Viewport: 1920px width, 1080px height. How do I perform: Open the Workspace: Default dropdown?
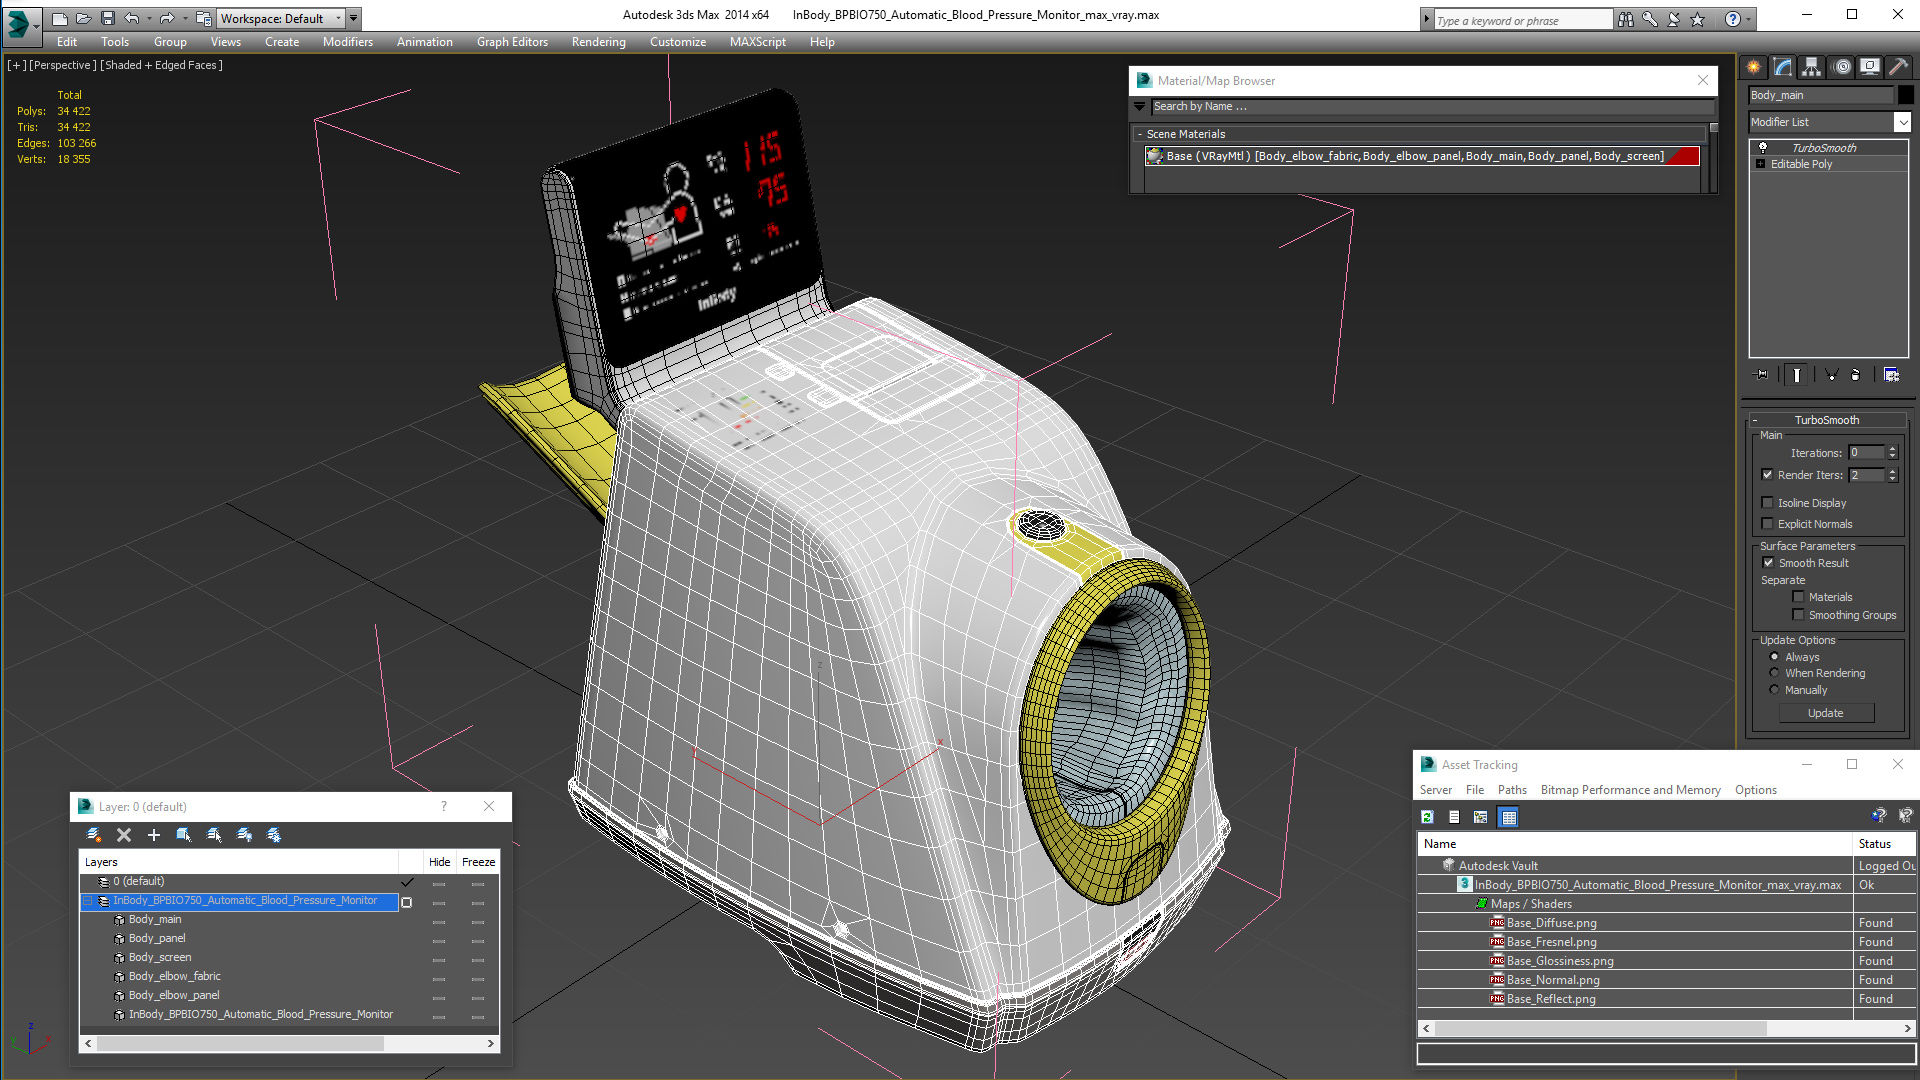click(x=280, y=18)
